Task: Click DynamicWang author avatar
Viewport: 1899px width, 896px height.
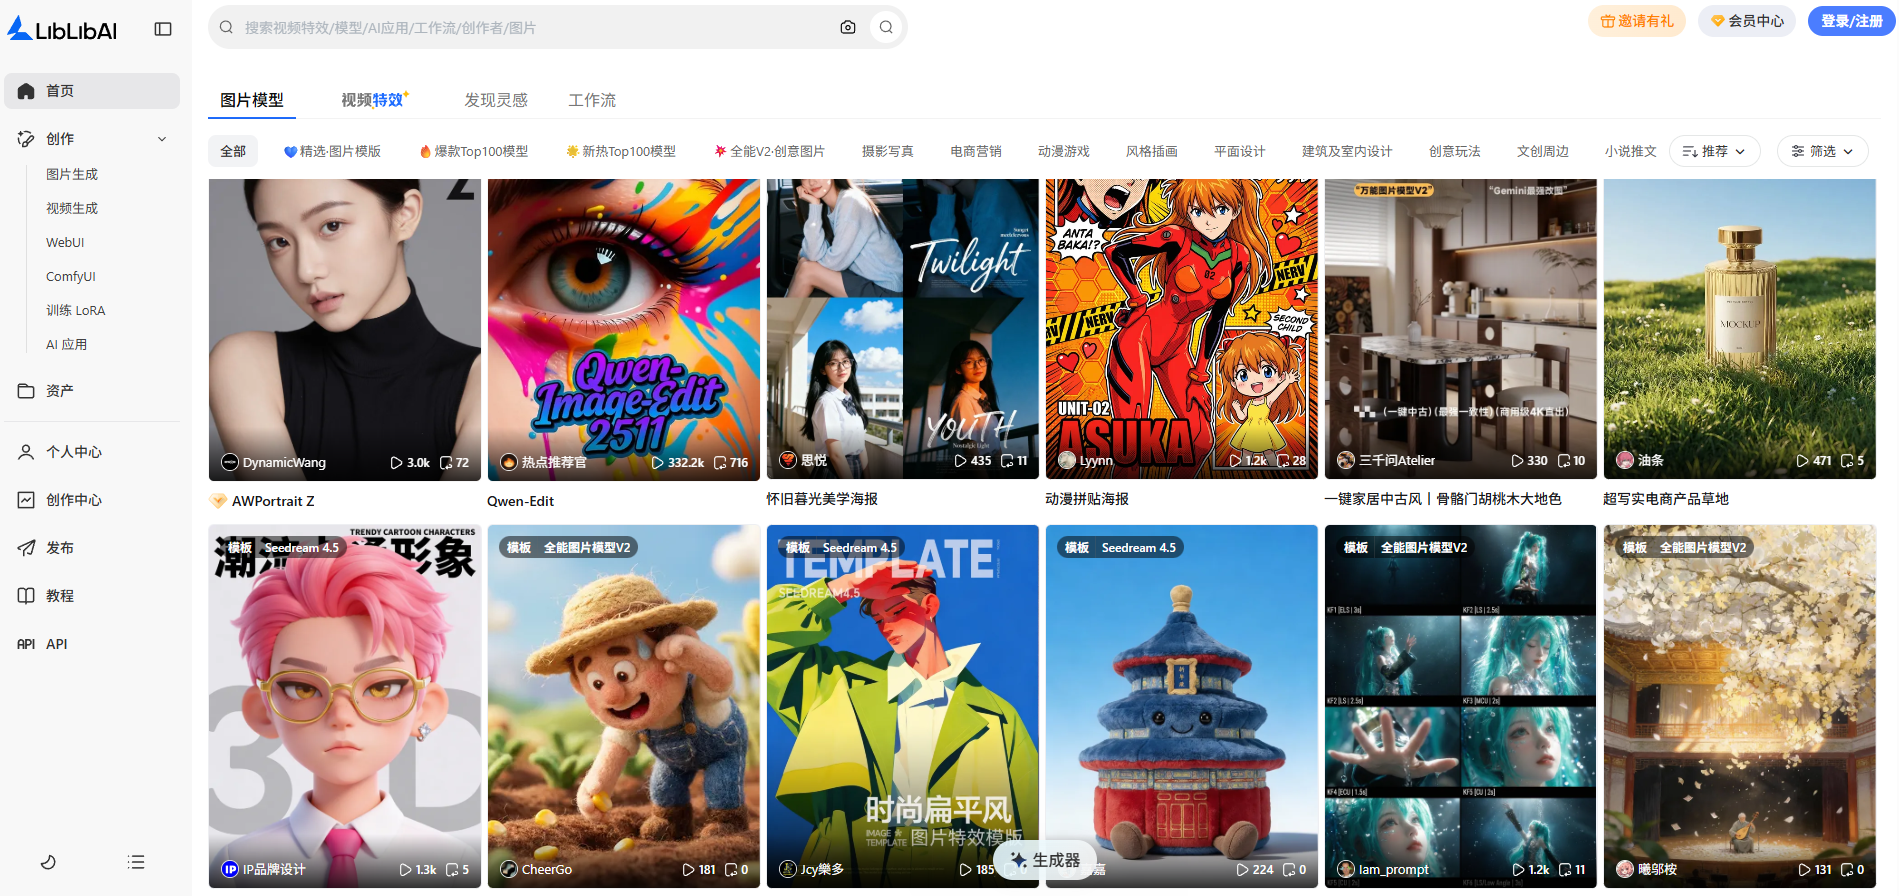Action: coord(230,462)
